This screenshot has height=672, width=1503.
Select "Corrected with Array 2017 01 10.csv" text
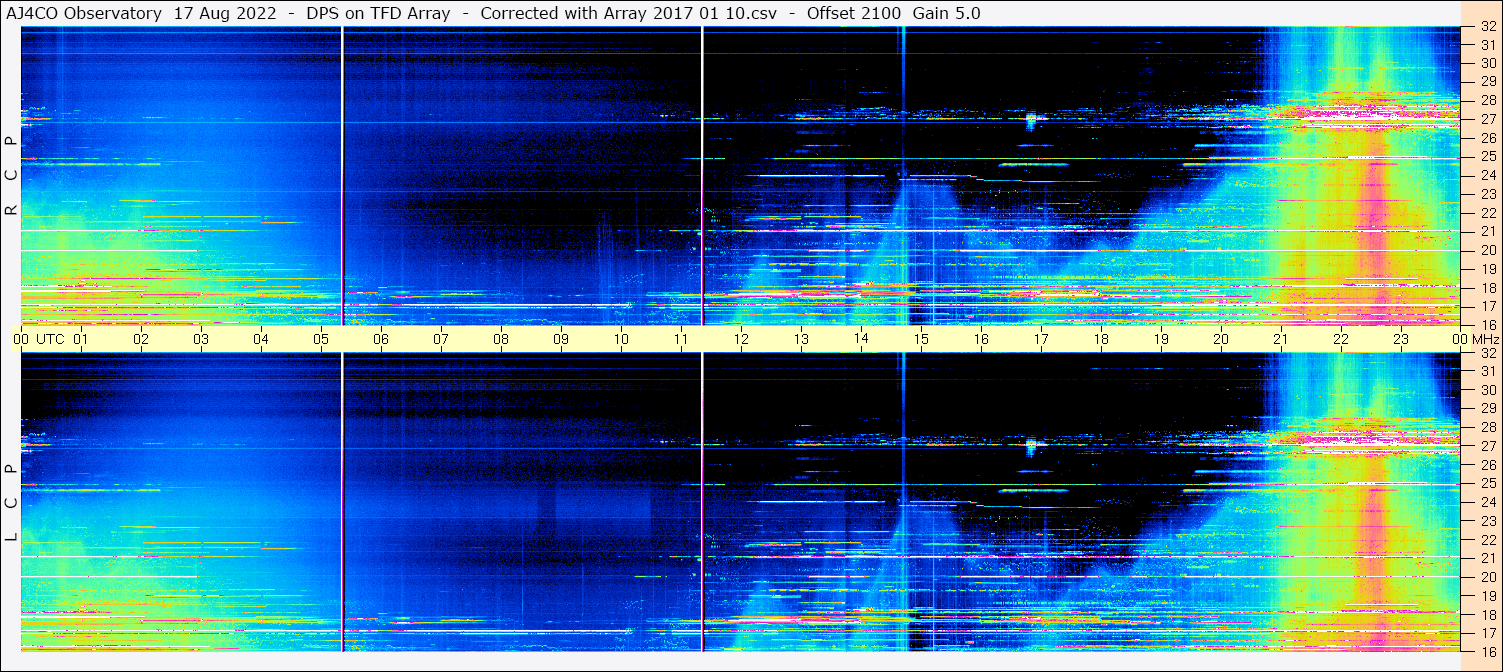point(631,13)
